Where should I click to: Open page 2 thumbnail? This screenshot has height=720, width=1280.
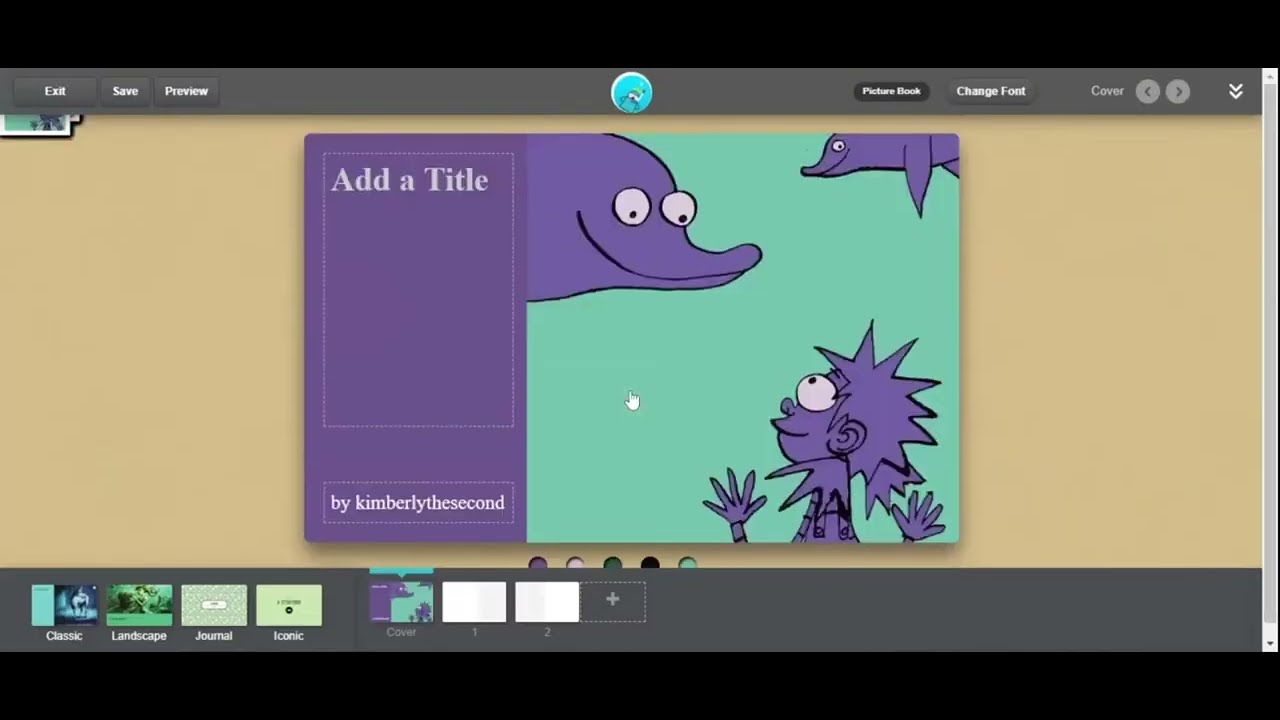pos(547,602)
